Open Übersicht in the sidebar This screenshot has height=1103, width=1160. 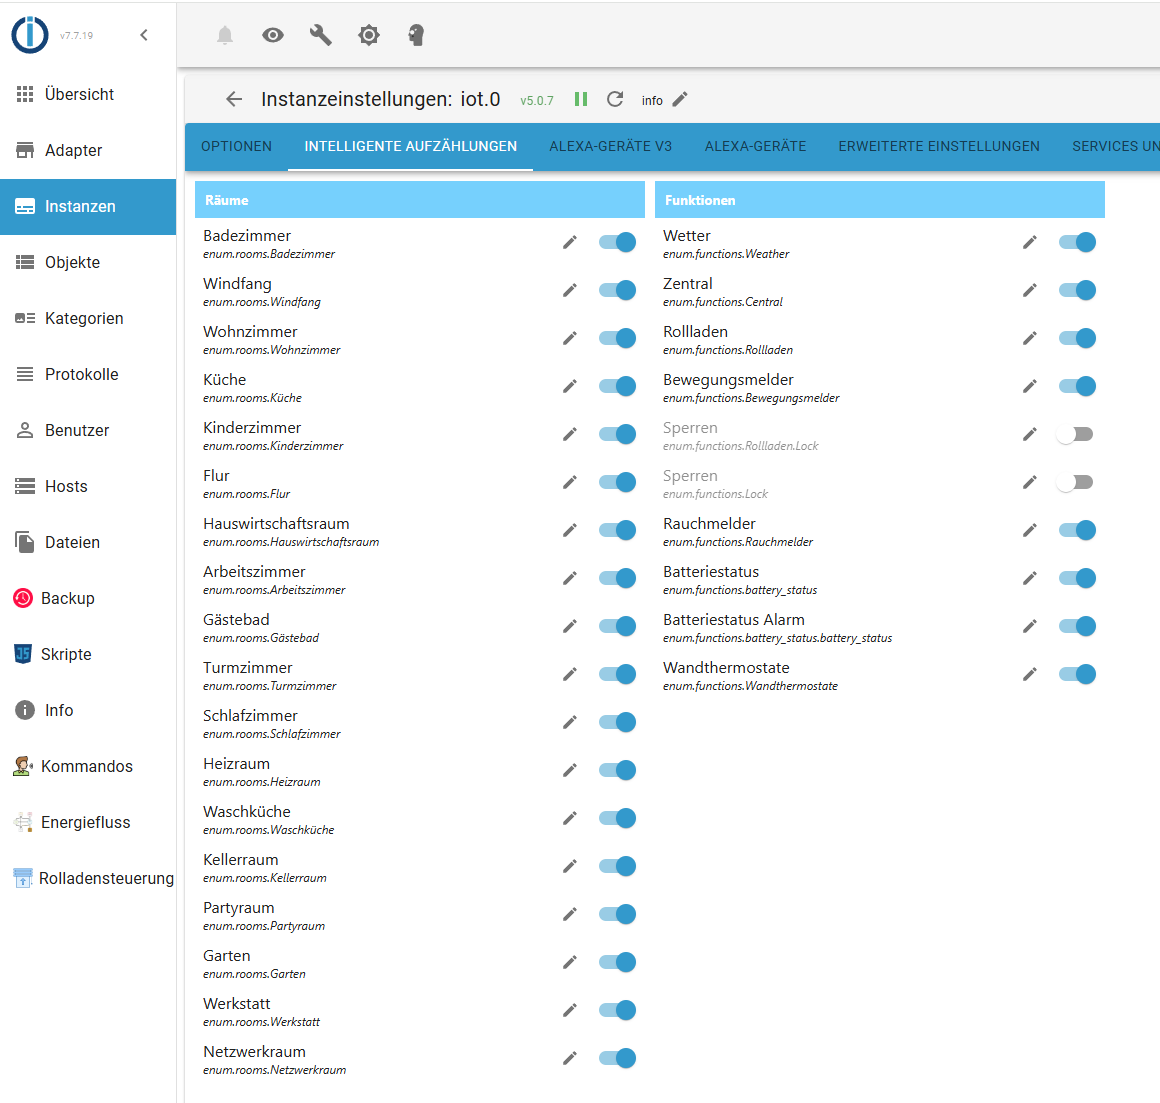[x=88, y=95]
